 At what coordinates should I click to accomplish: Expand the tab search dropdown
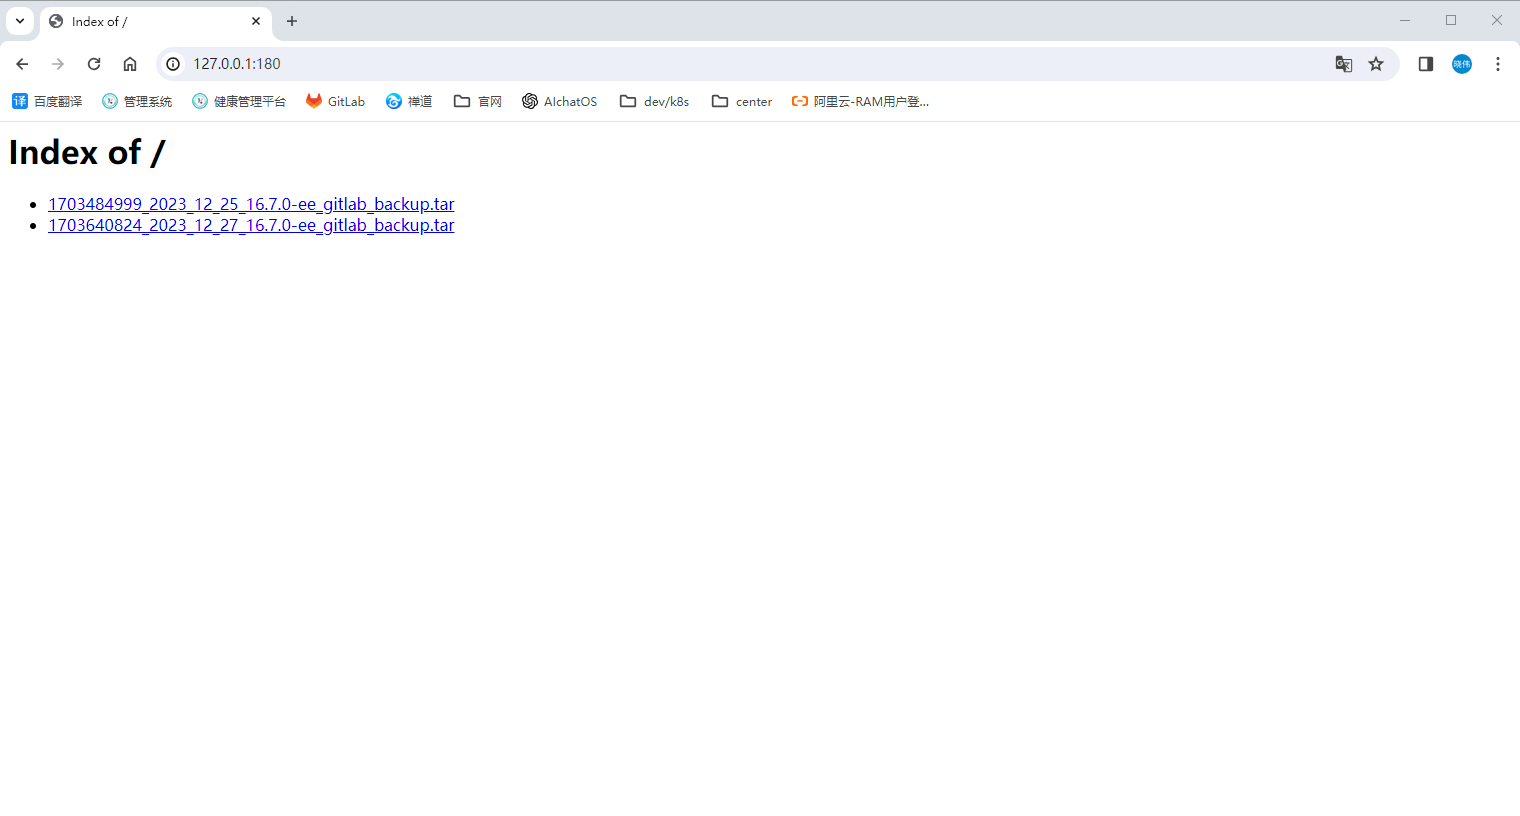pyautogui.click(x=20, y=21)
